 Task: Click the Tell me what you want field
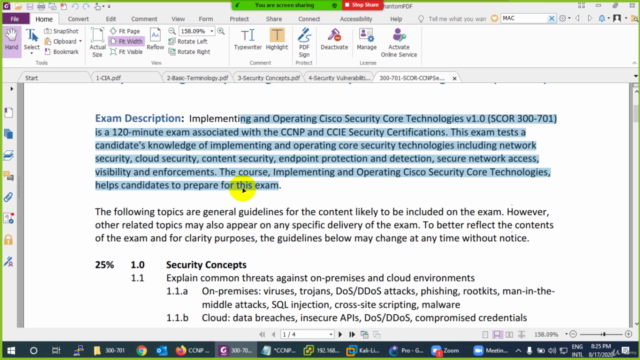click(457, 19)
